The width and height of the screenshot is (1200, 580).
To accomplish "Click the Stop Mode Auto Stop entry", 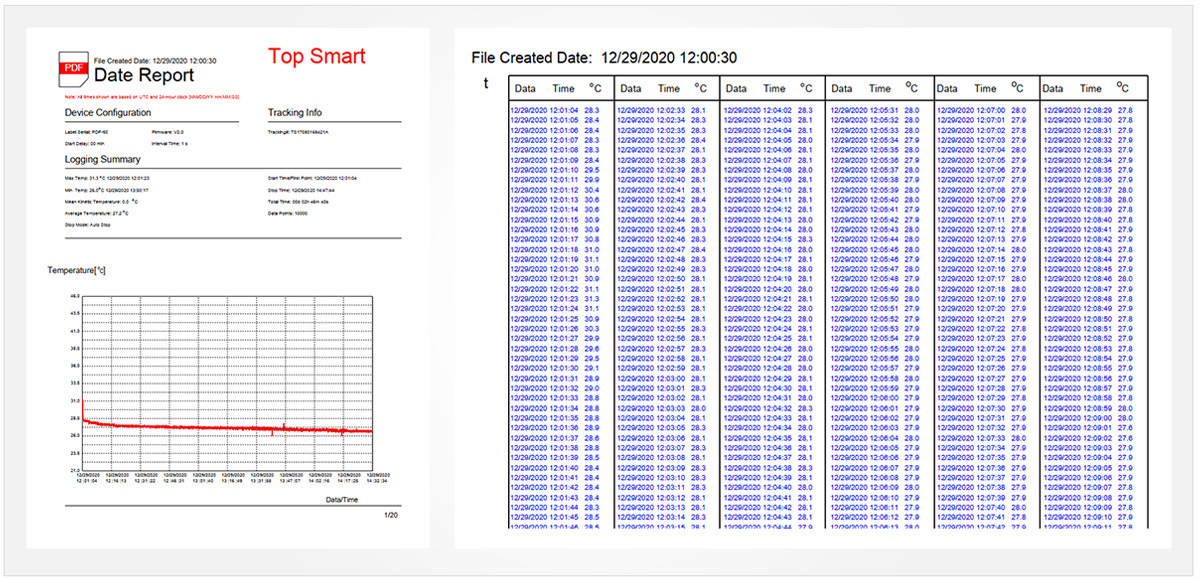I will (87, 225).
